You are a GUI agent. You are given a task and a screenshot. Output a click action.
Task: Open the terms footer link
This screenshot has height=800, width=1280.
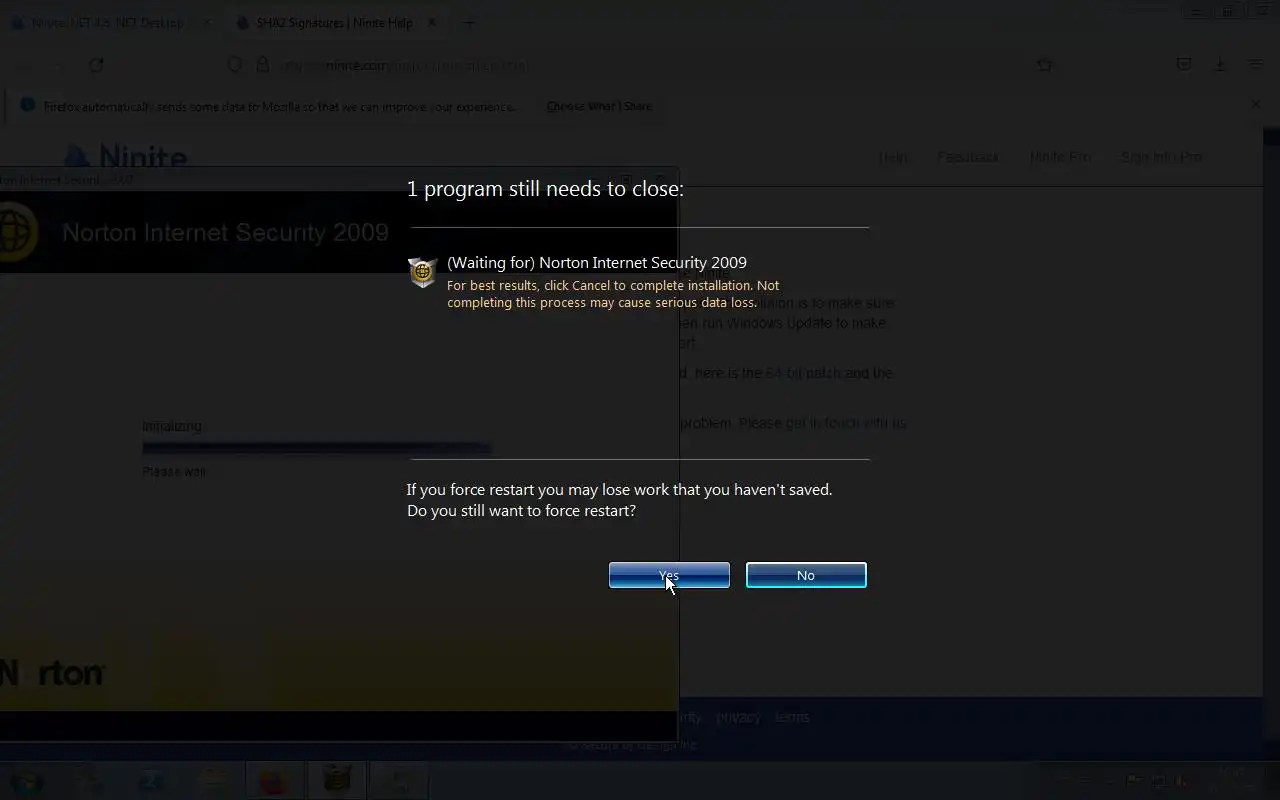[x=792, y=717]
